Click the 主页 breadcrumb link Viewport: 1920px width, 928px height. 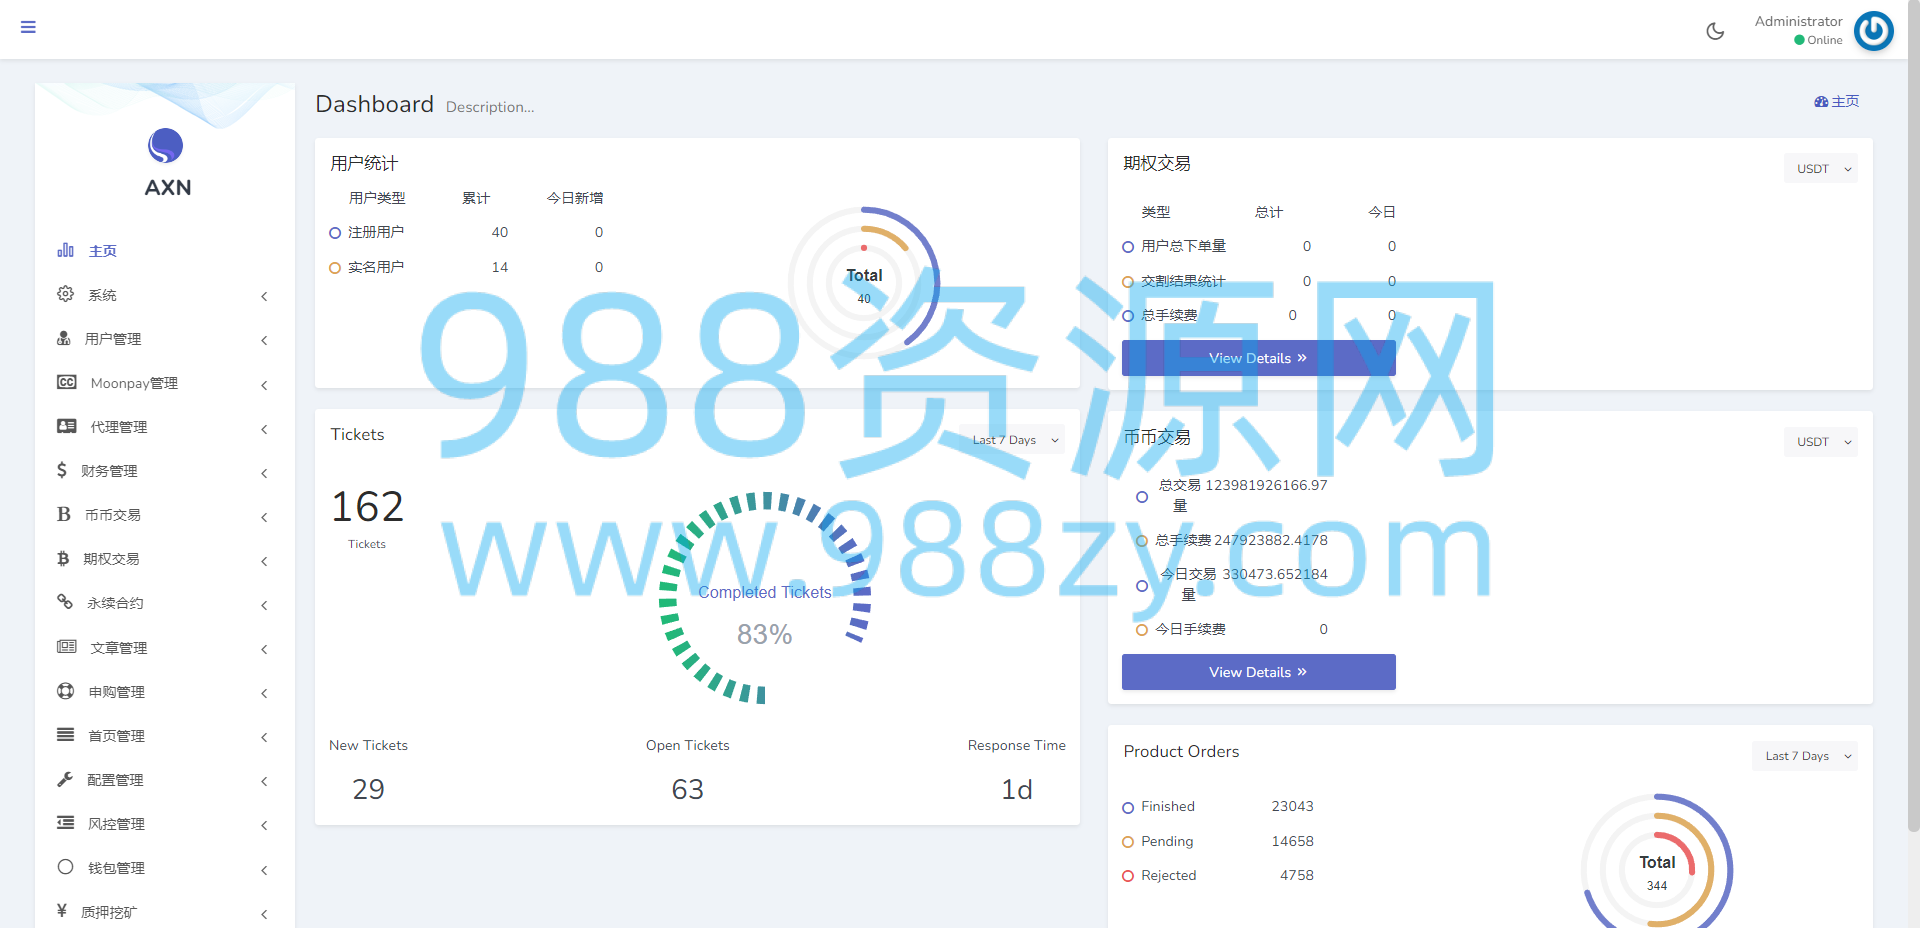tap(1837, 101)
